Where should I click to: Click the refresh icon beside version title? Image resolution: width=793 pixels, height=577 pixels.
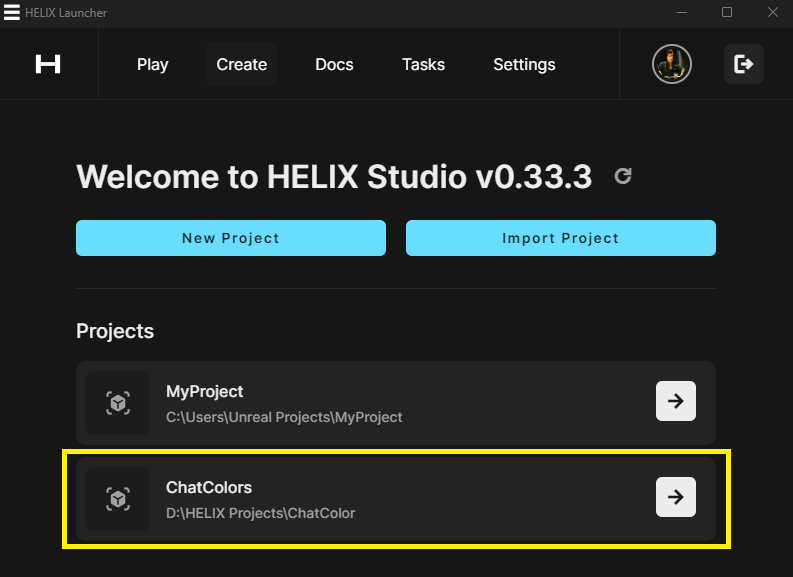pyautogui.click(x=623, y=177)
